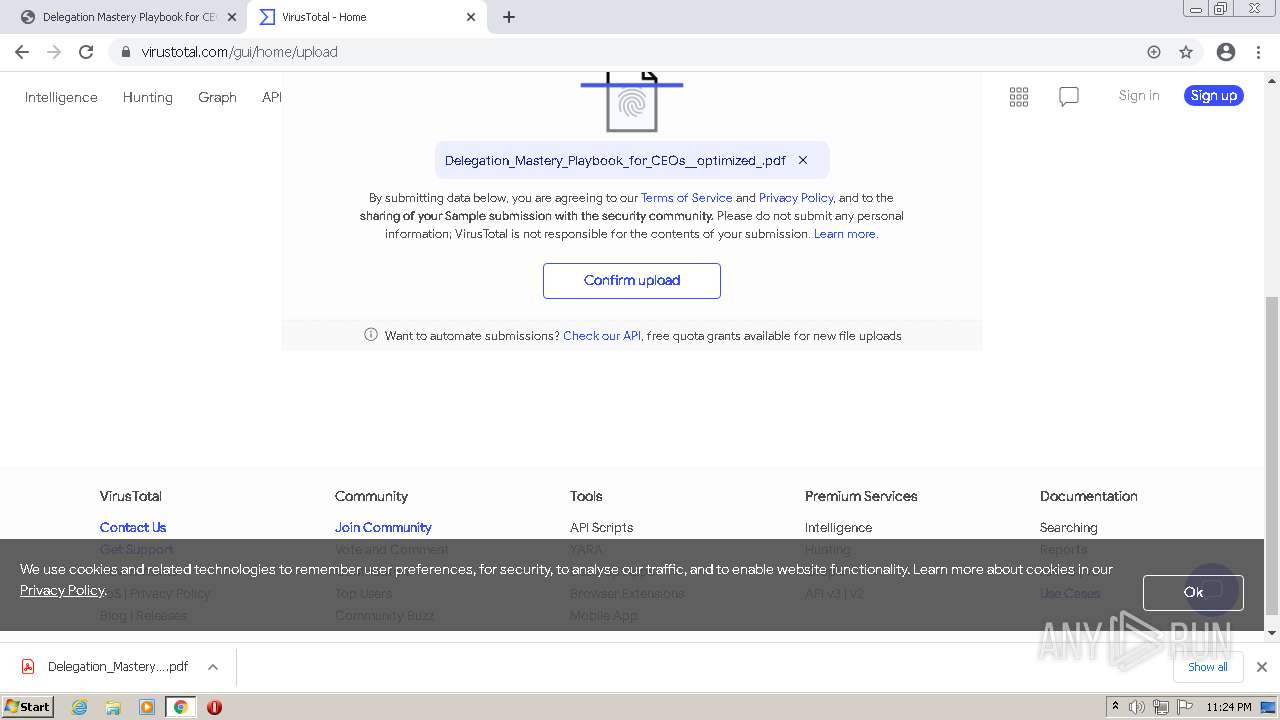Click the lock icon in address bar
The image size is (1280, 720).
(125, 52)
